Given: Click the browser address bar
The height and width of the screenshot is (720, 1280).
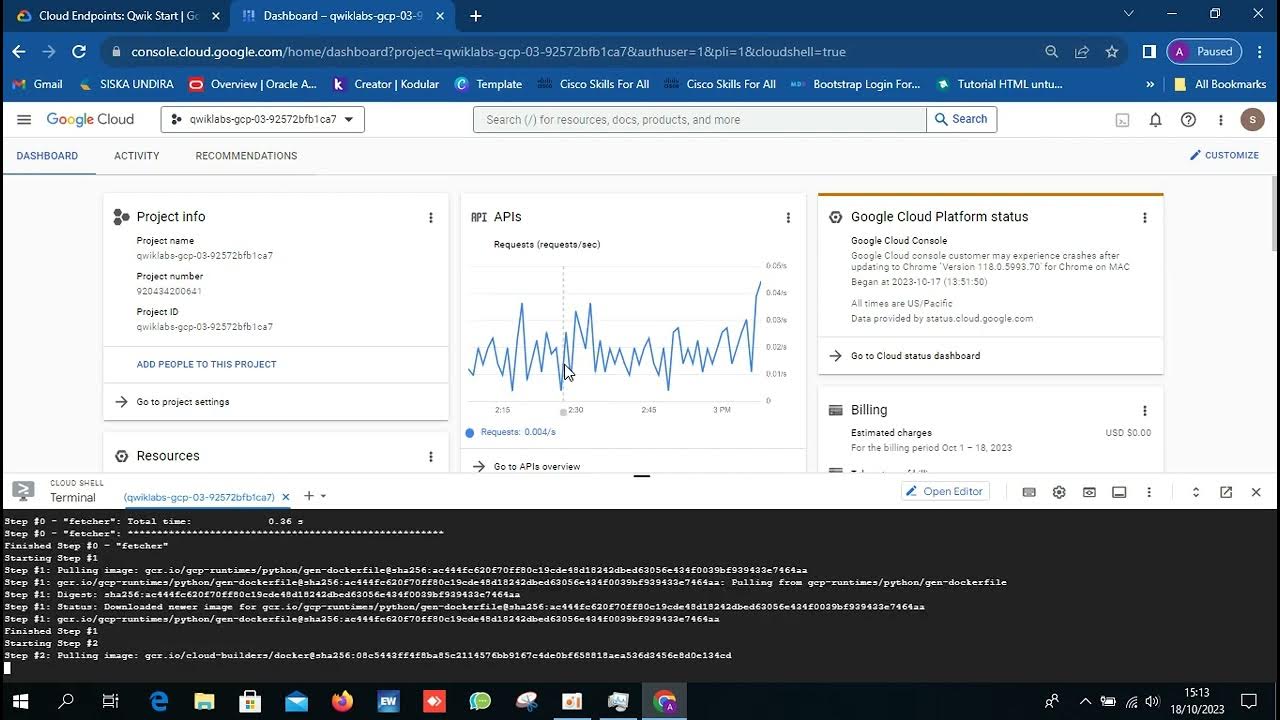Looking at the screenshot, I should click(570, 52).
